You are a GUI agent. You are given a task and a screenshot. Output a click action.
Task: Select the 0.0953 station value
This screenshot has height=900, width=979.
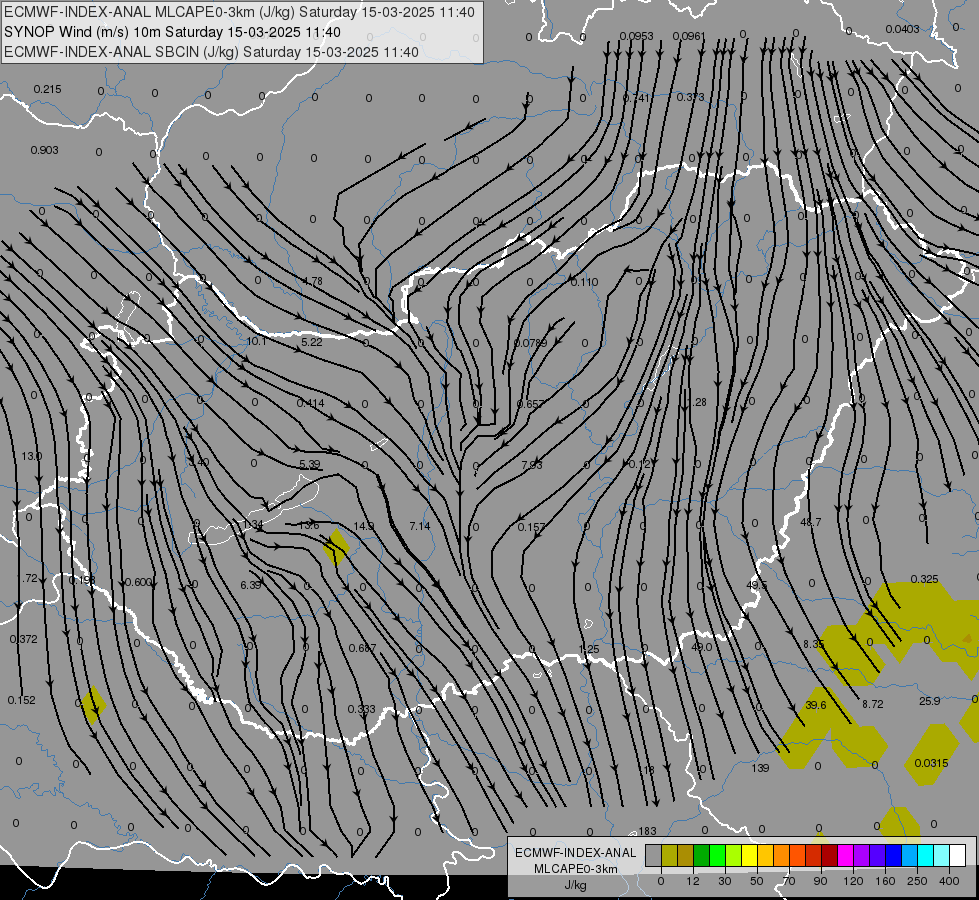[x=637, y=36]
